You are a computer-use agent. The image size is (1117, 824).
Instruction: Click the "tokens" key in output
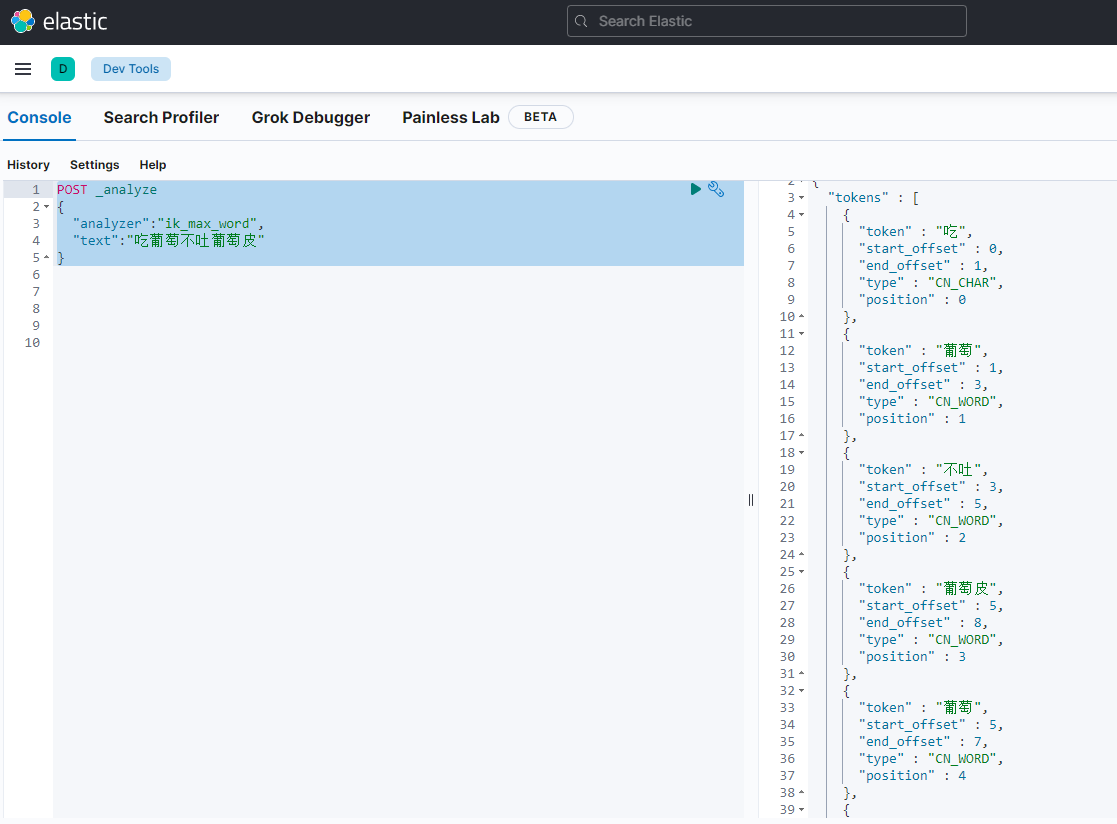(x=858, y=198)
